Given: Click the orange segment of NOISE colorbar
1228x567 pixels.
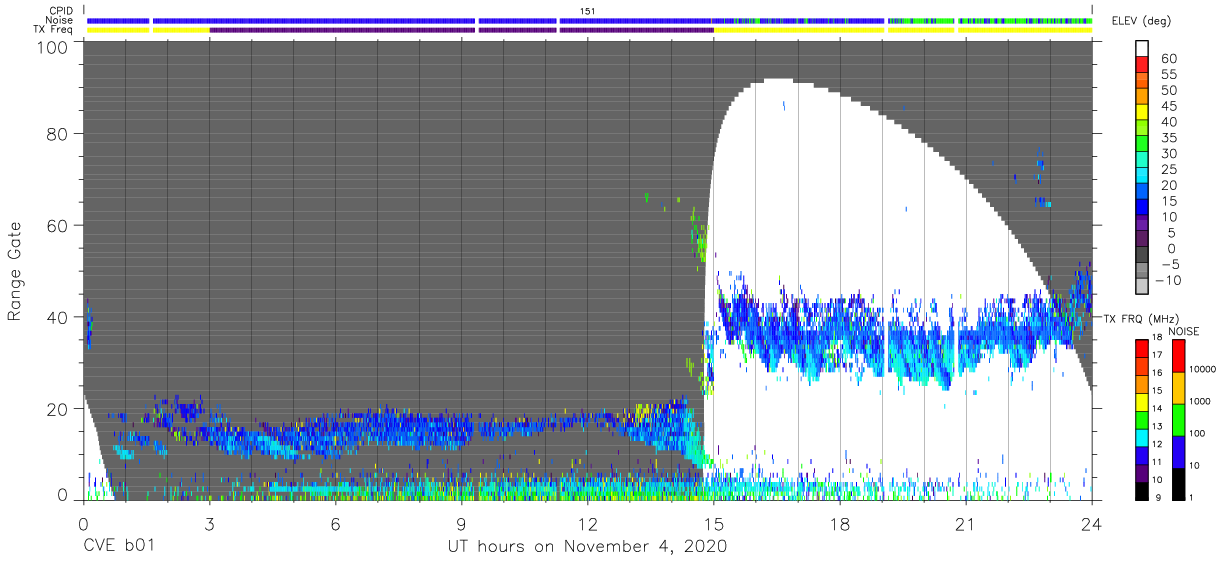Looking at the screenshot, I should point(1179,388).
